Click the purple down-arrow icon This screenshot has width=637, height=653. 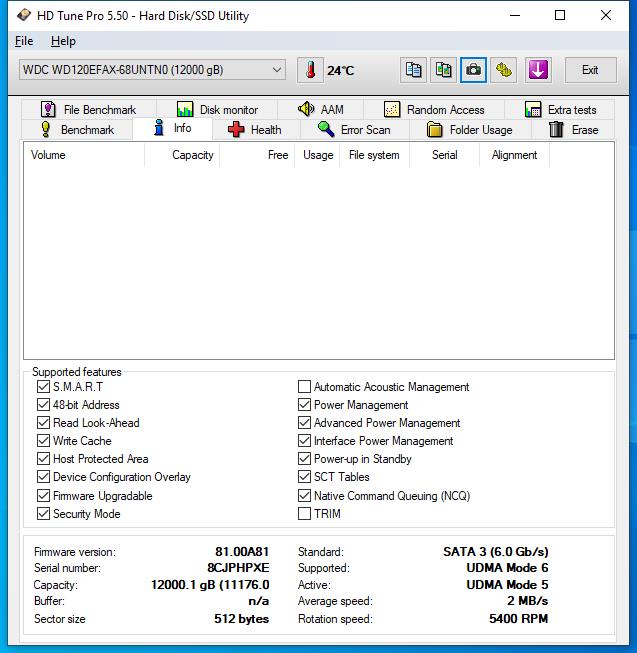click(x=538, y=70)
